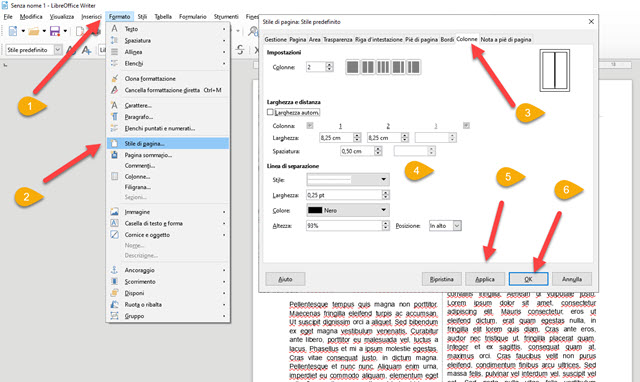Screen dimensions: 640x382
Task: Click the Ruota o ribalta icon
Action: point(115,304)
